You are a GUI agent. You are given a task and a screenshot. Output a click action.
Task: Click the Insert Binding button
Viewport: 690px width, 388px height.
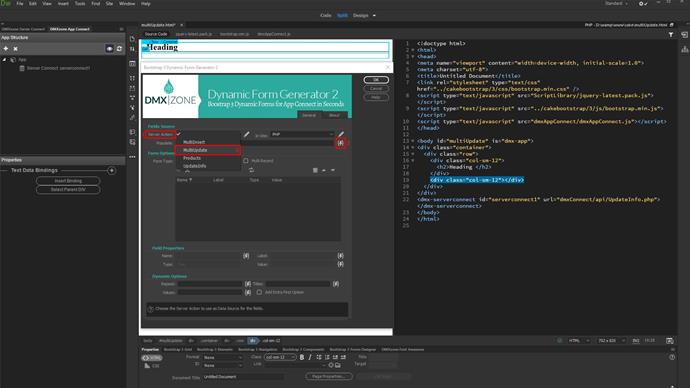tap(68, 181)
